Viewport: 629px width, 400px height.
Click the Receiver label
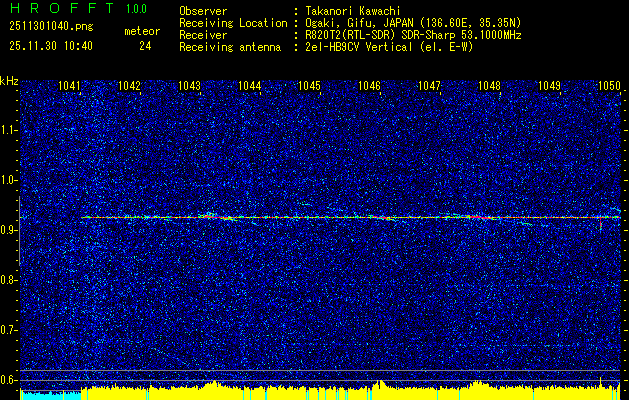[203, 35]
